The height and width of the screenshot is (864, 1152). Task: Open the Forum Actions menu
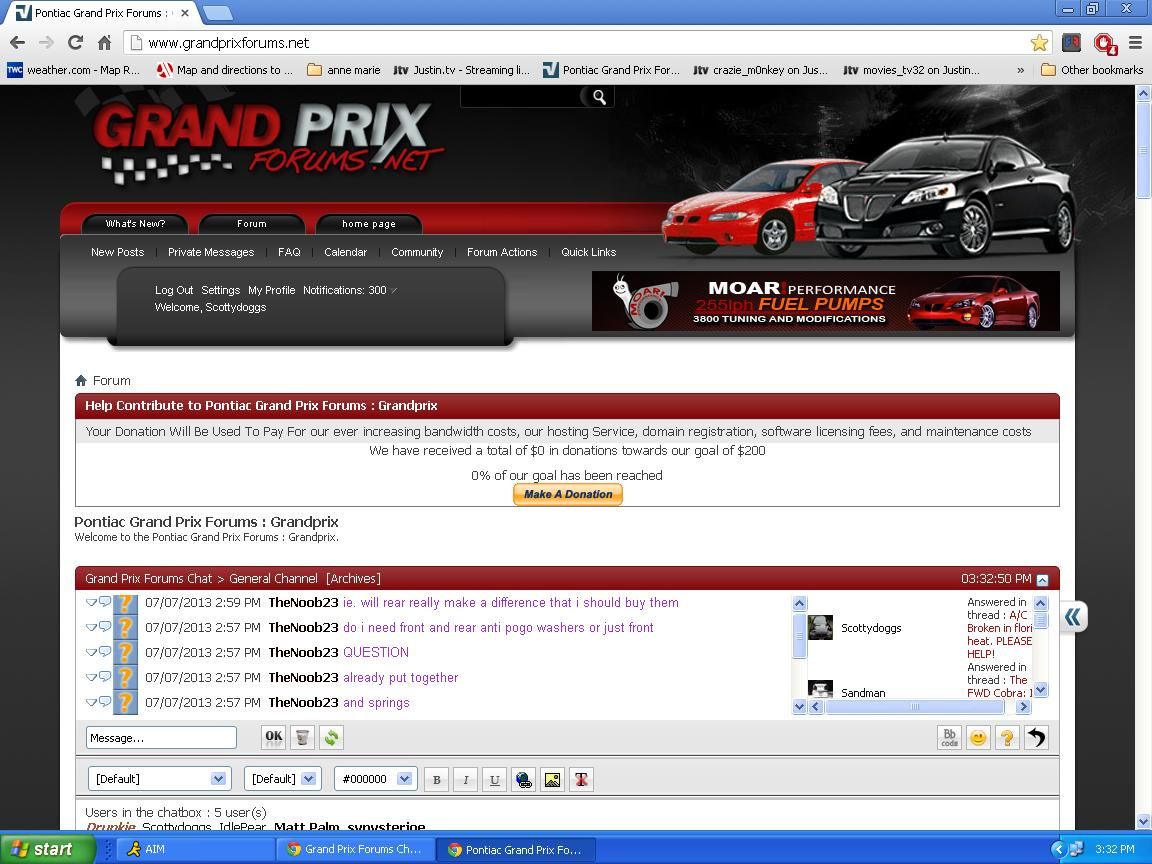(x=502, y=252)
